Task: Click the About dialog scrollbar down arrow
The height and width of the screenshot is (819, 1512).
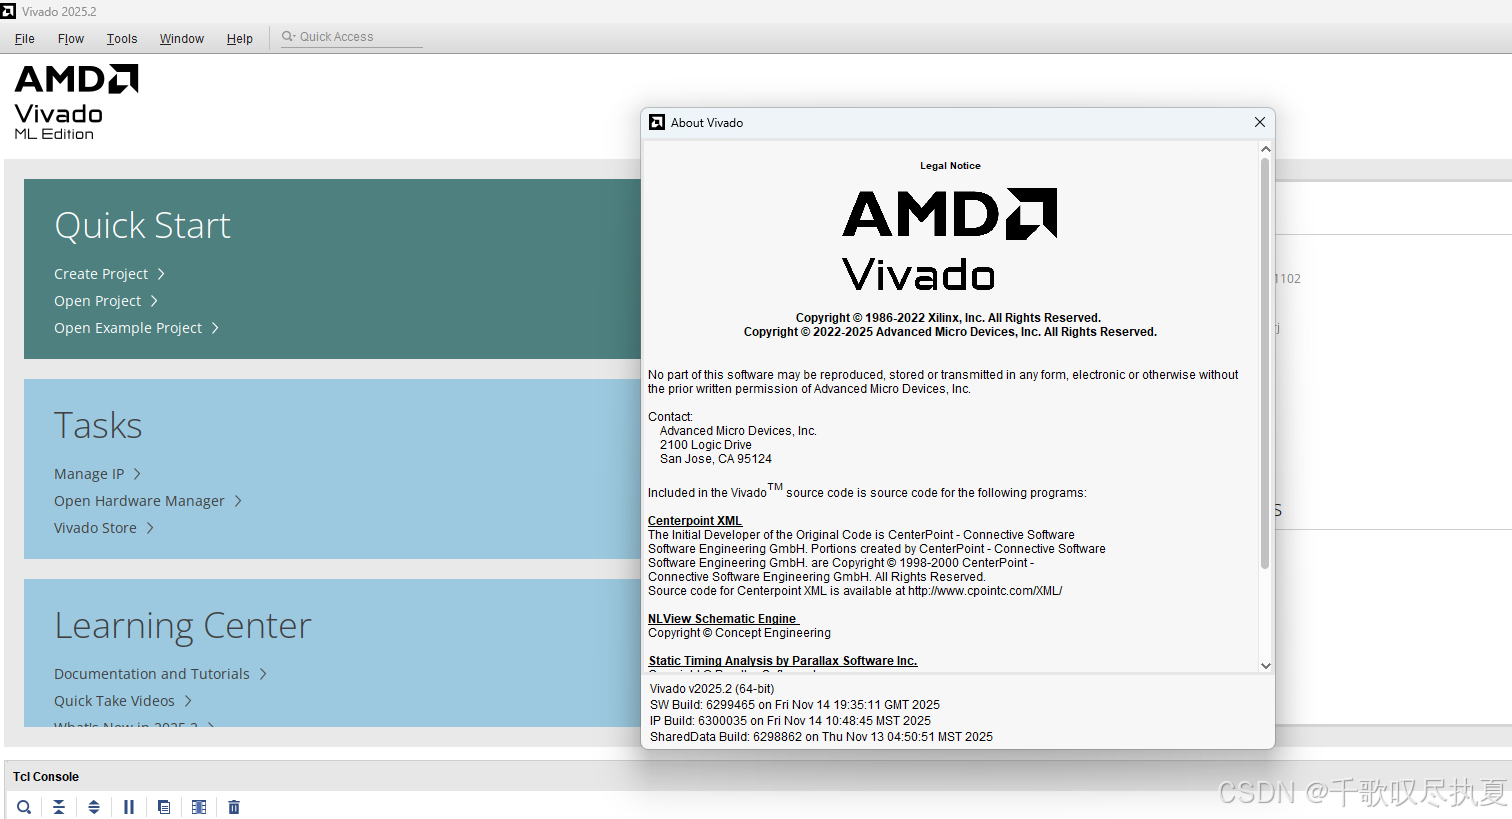Action: tap(1265, 665)
